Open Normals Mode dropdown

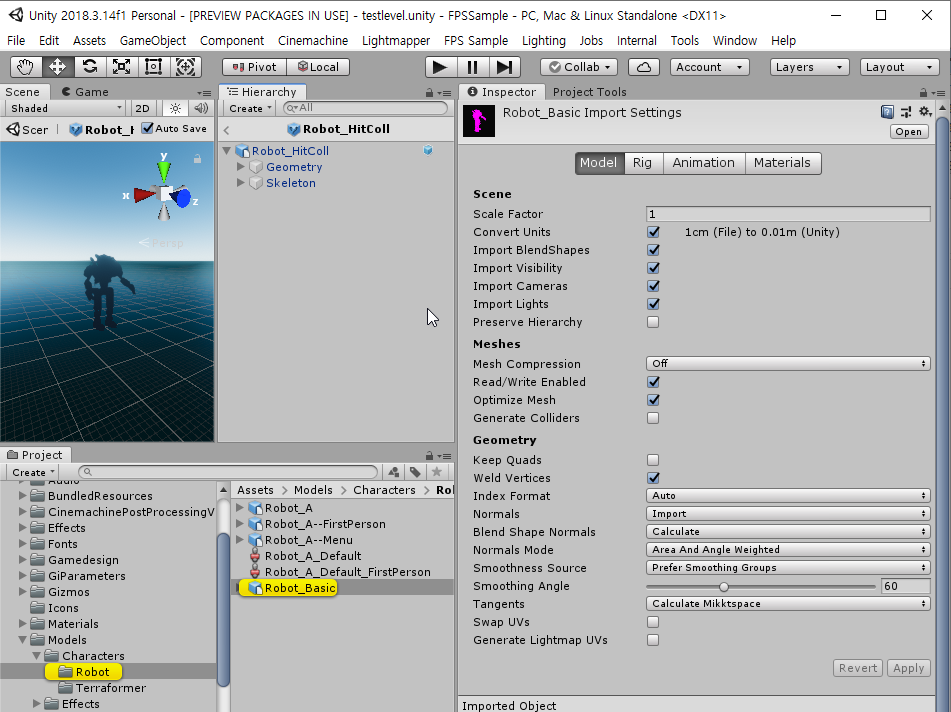[x=788, y=550]
